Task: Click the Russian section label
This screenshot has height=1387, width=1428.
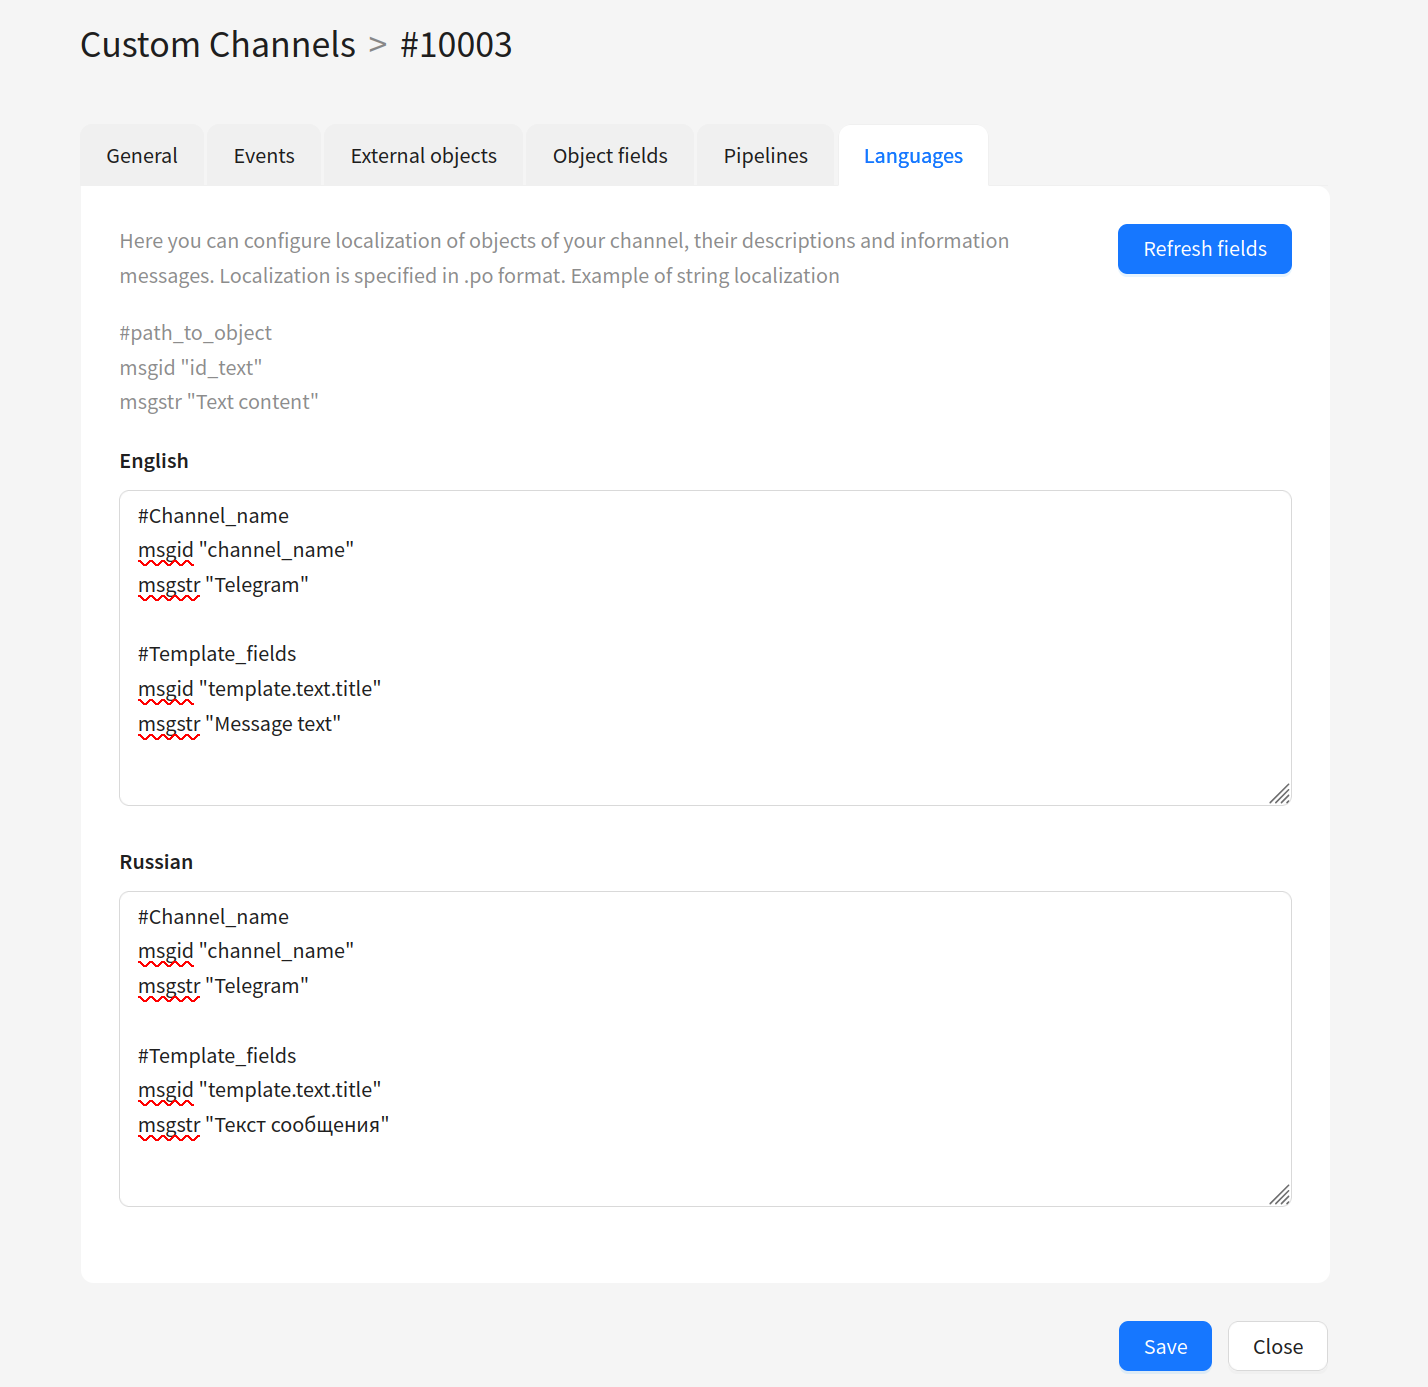Action: (156, 862)
